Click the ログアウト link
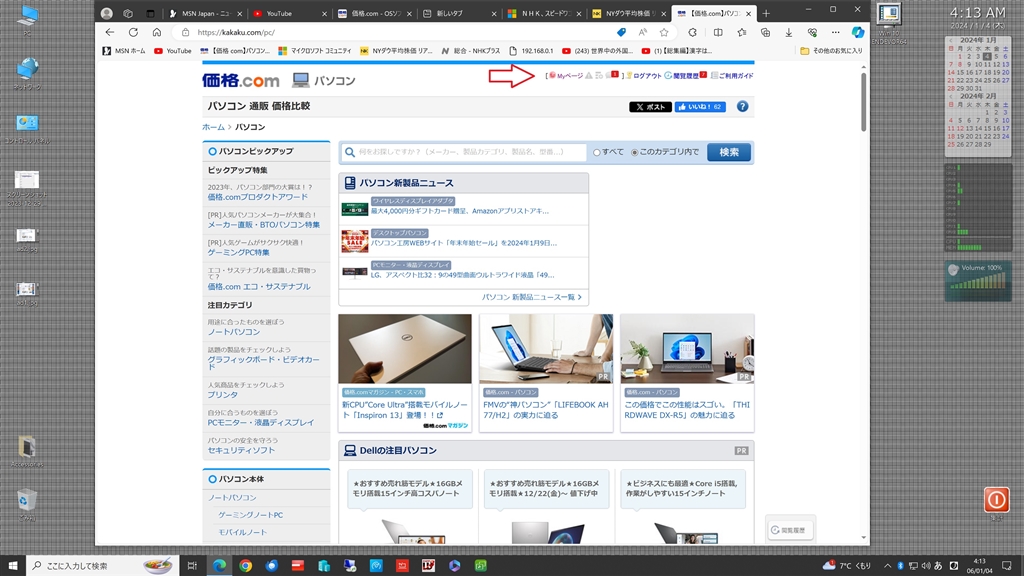Image resolution: width=1024 pixels, height=576 pixels. (x=643, y=76)
